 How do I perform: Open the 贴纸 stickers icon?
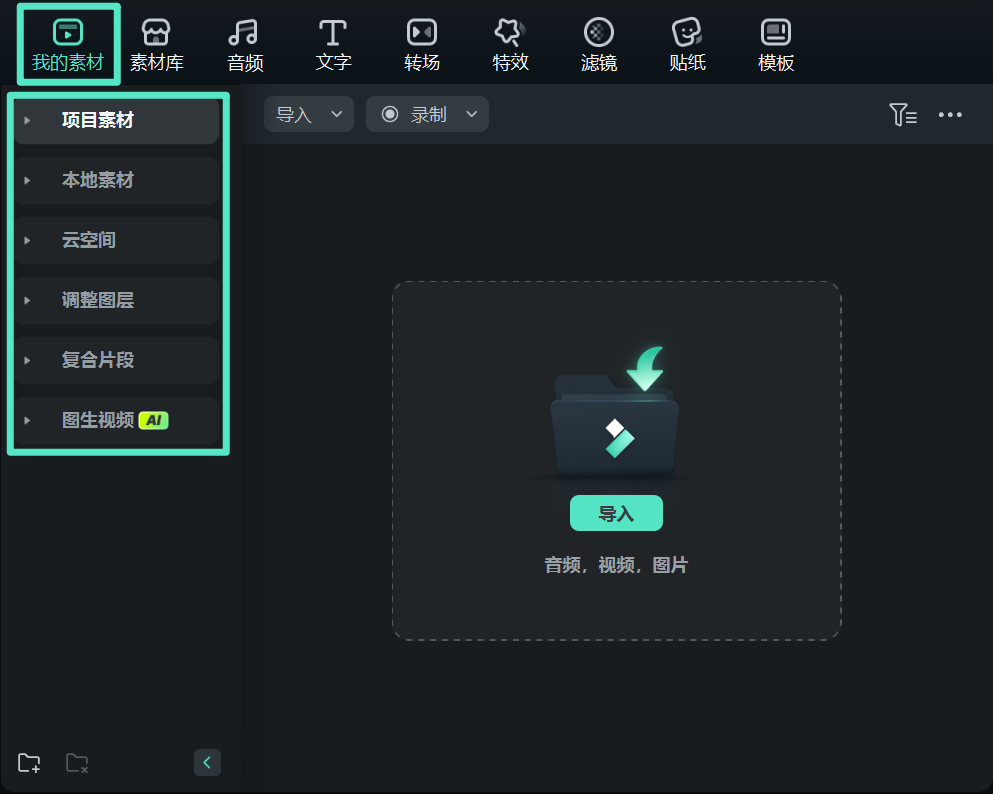point(687,45)
